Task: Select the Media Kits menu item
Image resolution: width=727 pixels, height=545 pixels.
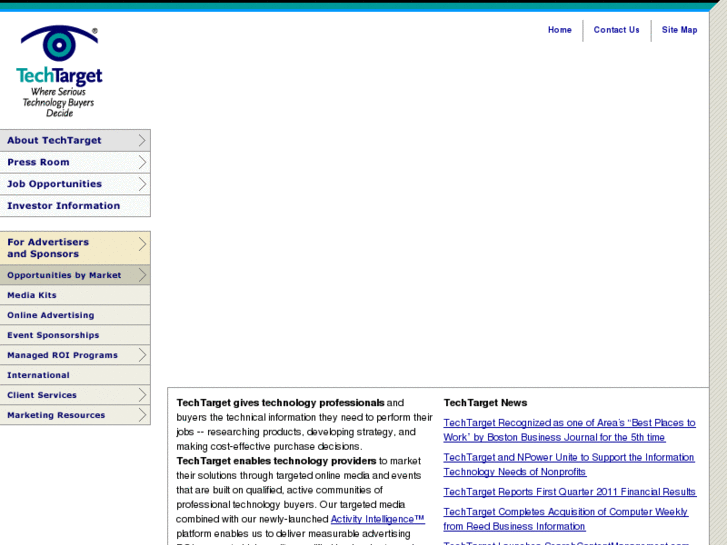Action: [x=75, y=295]
